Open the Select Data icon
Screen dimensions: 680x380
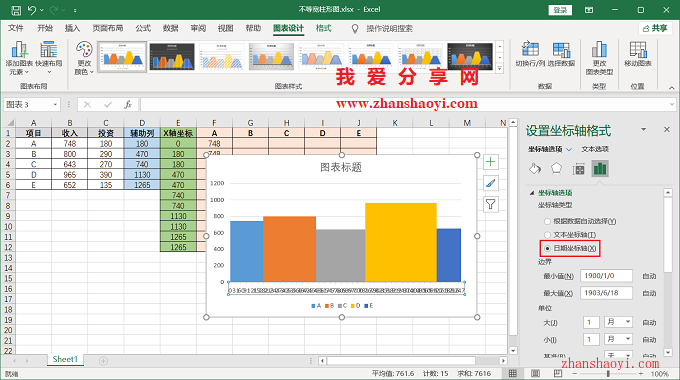pyautogui.click(x=561, y=49)
